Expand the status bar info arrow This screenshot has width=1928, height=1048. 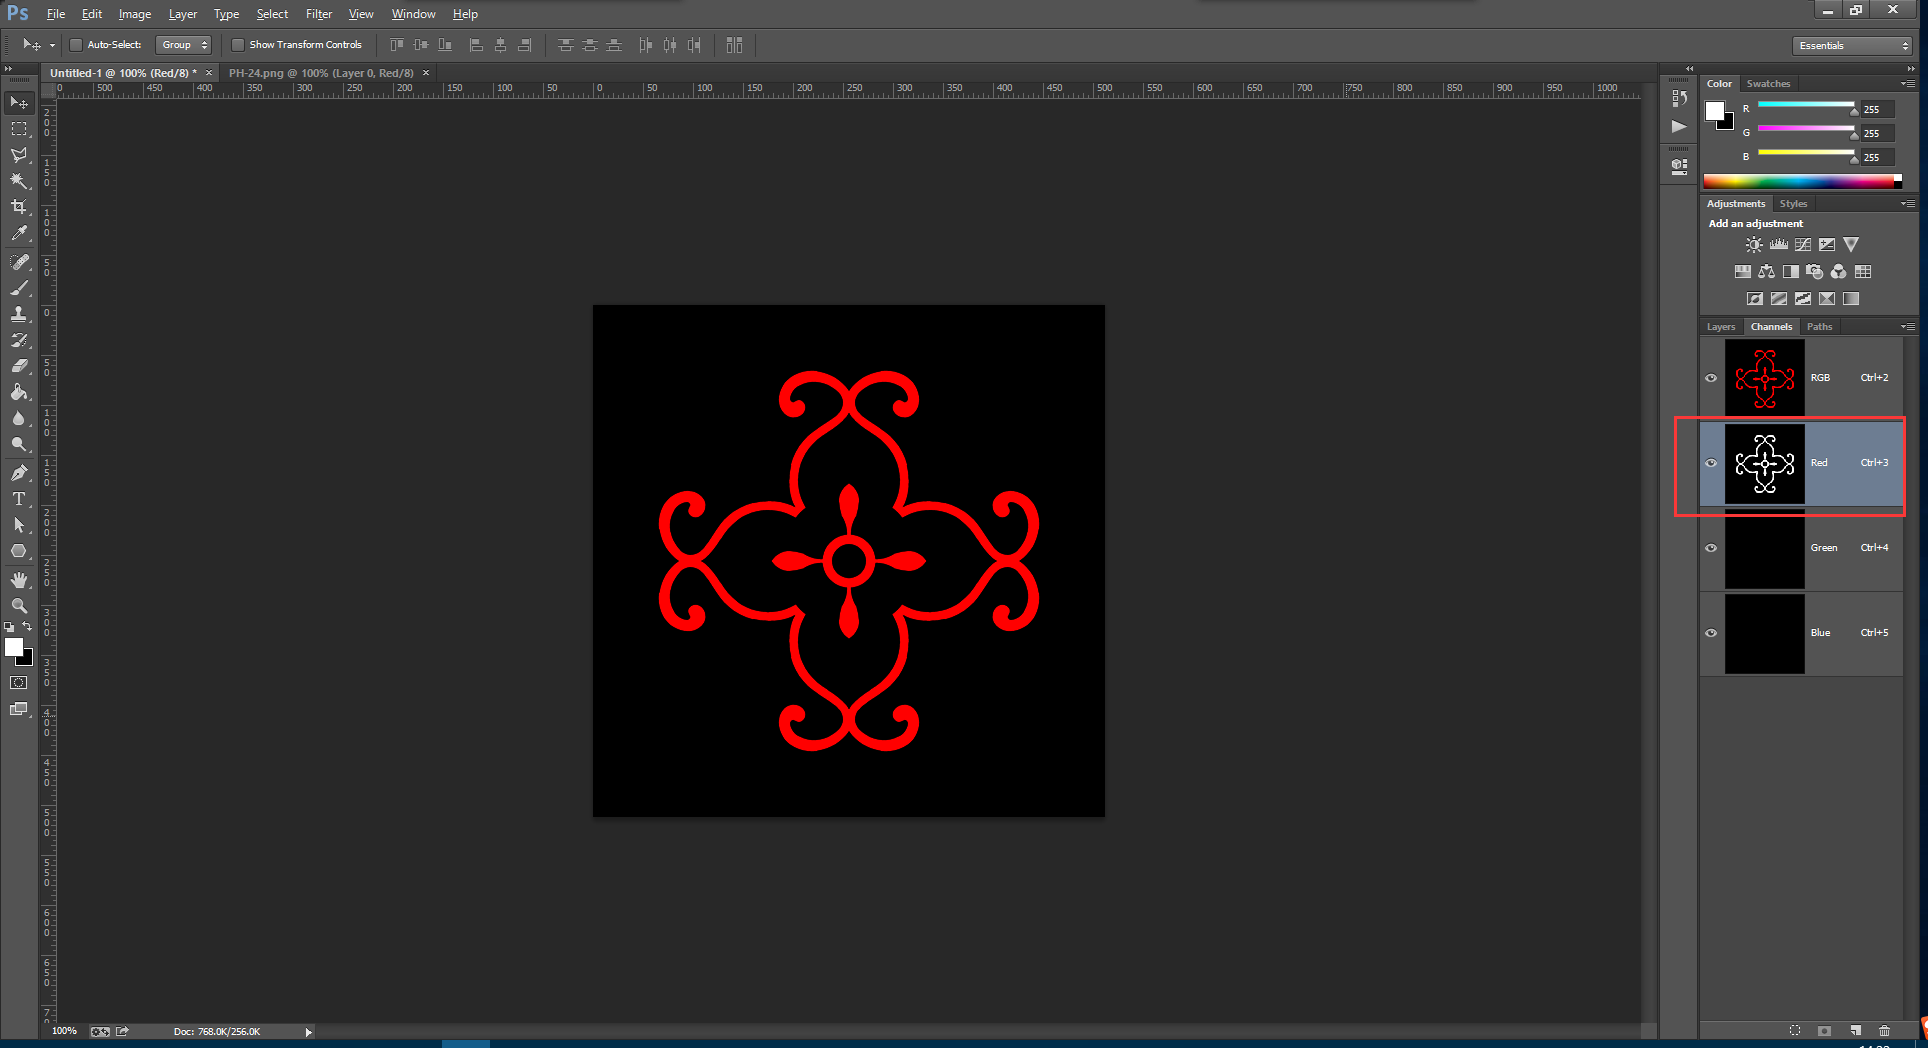[x=308, y=1032]
